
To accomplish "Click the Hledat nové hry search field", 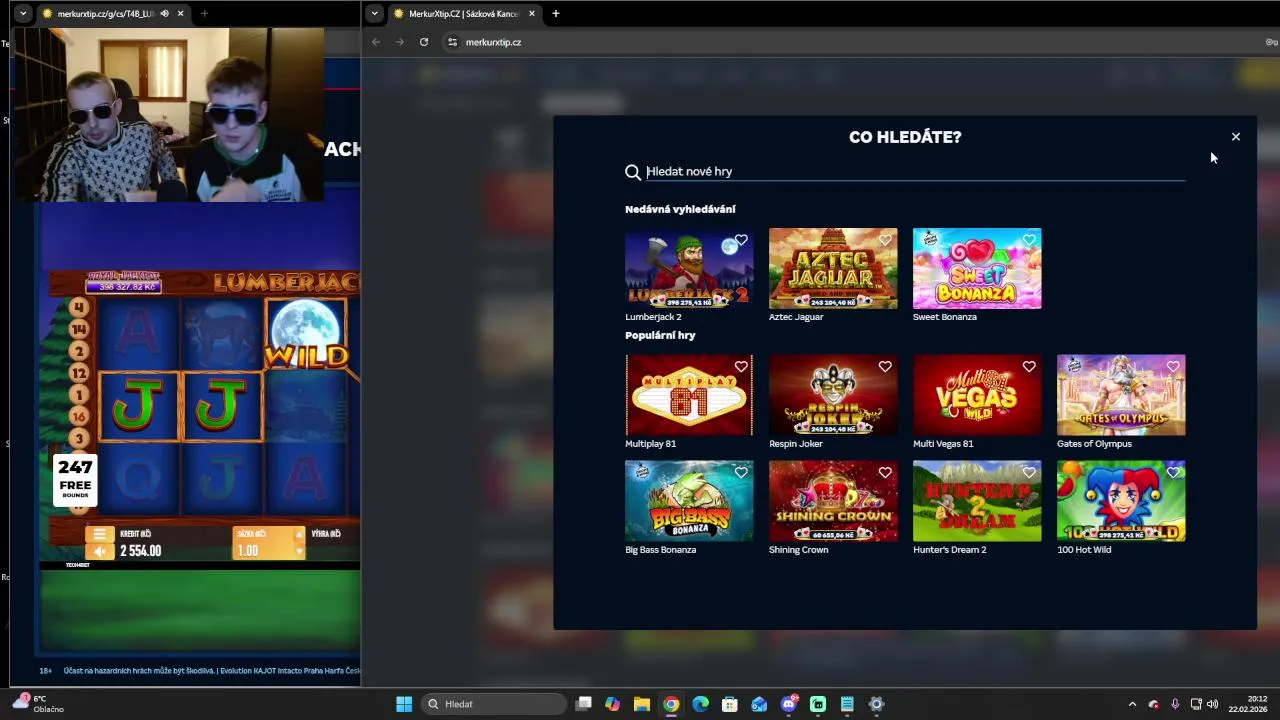I will pyautogui.click(x=915, y=171).
